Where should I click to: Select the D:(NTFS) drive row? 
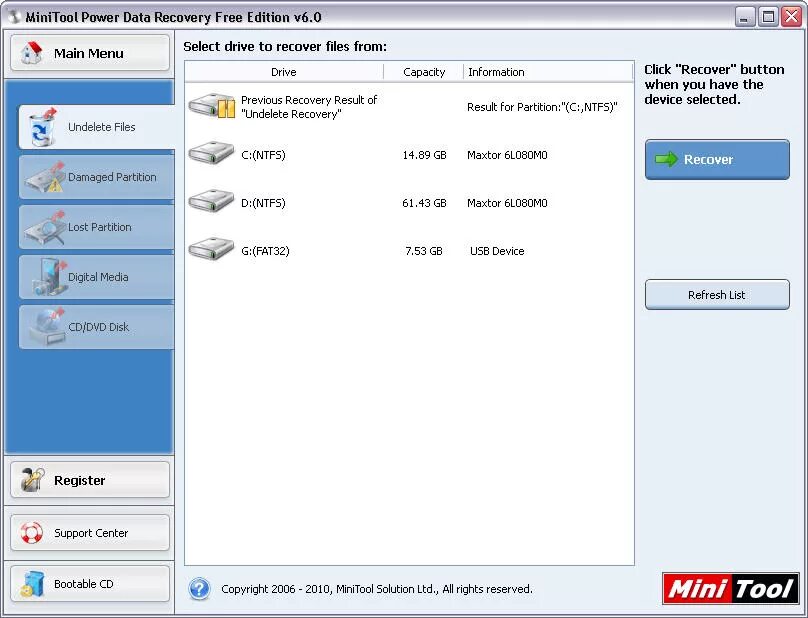(x=410, y=203)
